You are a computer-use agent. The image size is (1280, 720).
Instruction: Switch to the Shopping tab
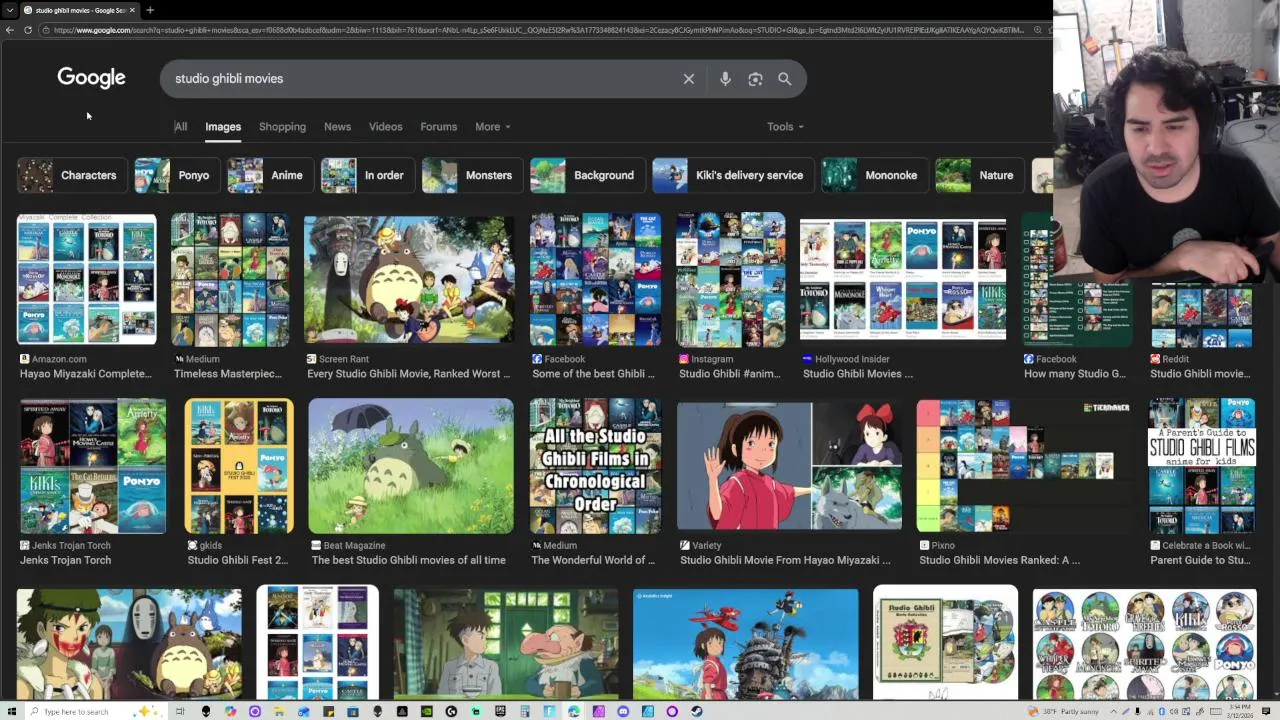pos(282,127)
